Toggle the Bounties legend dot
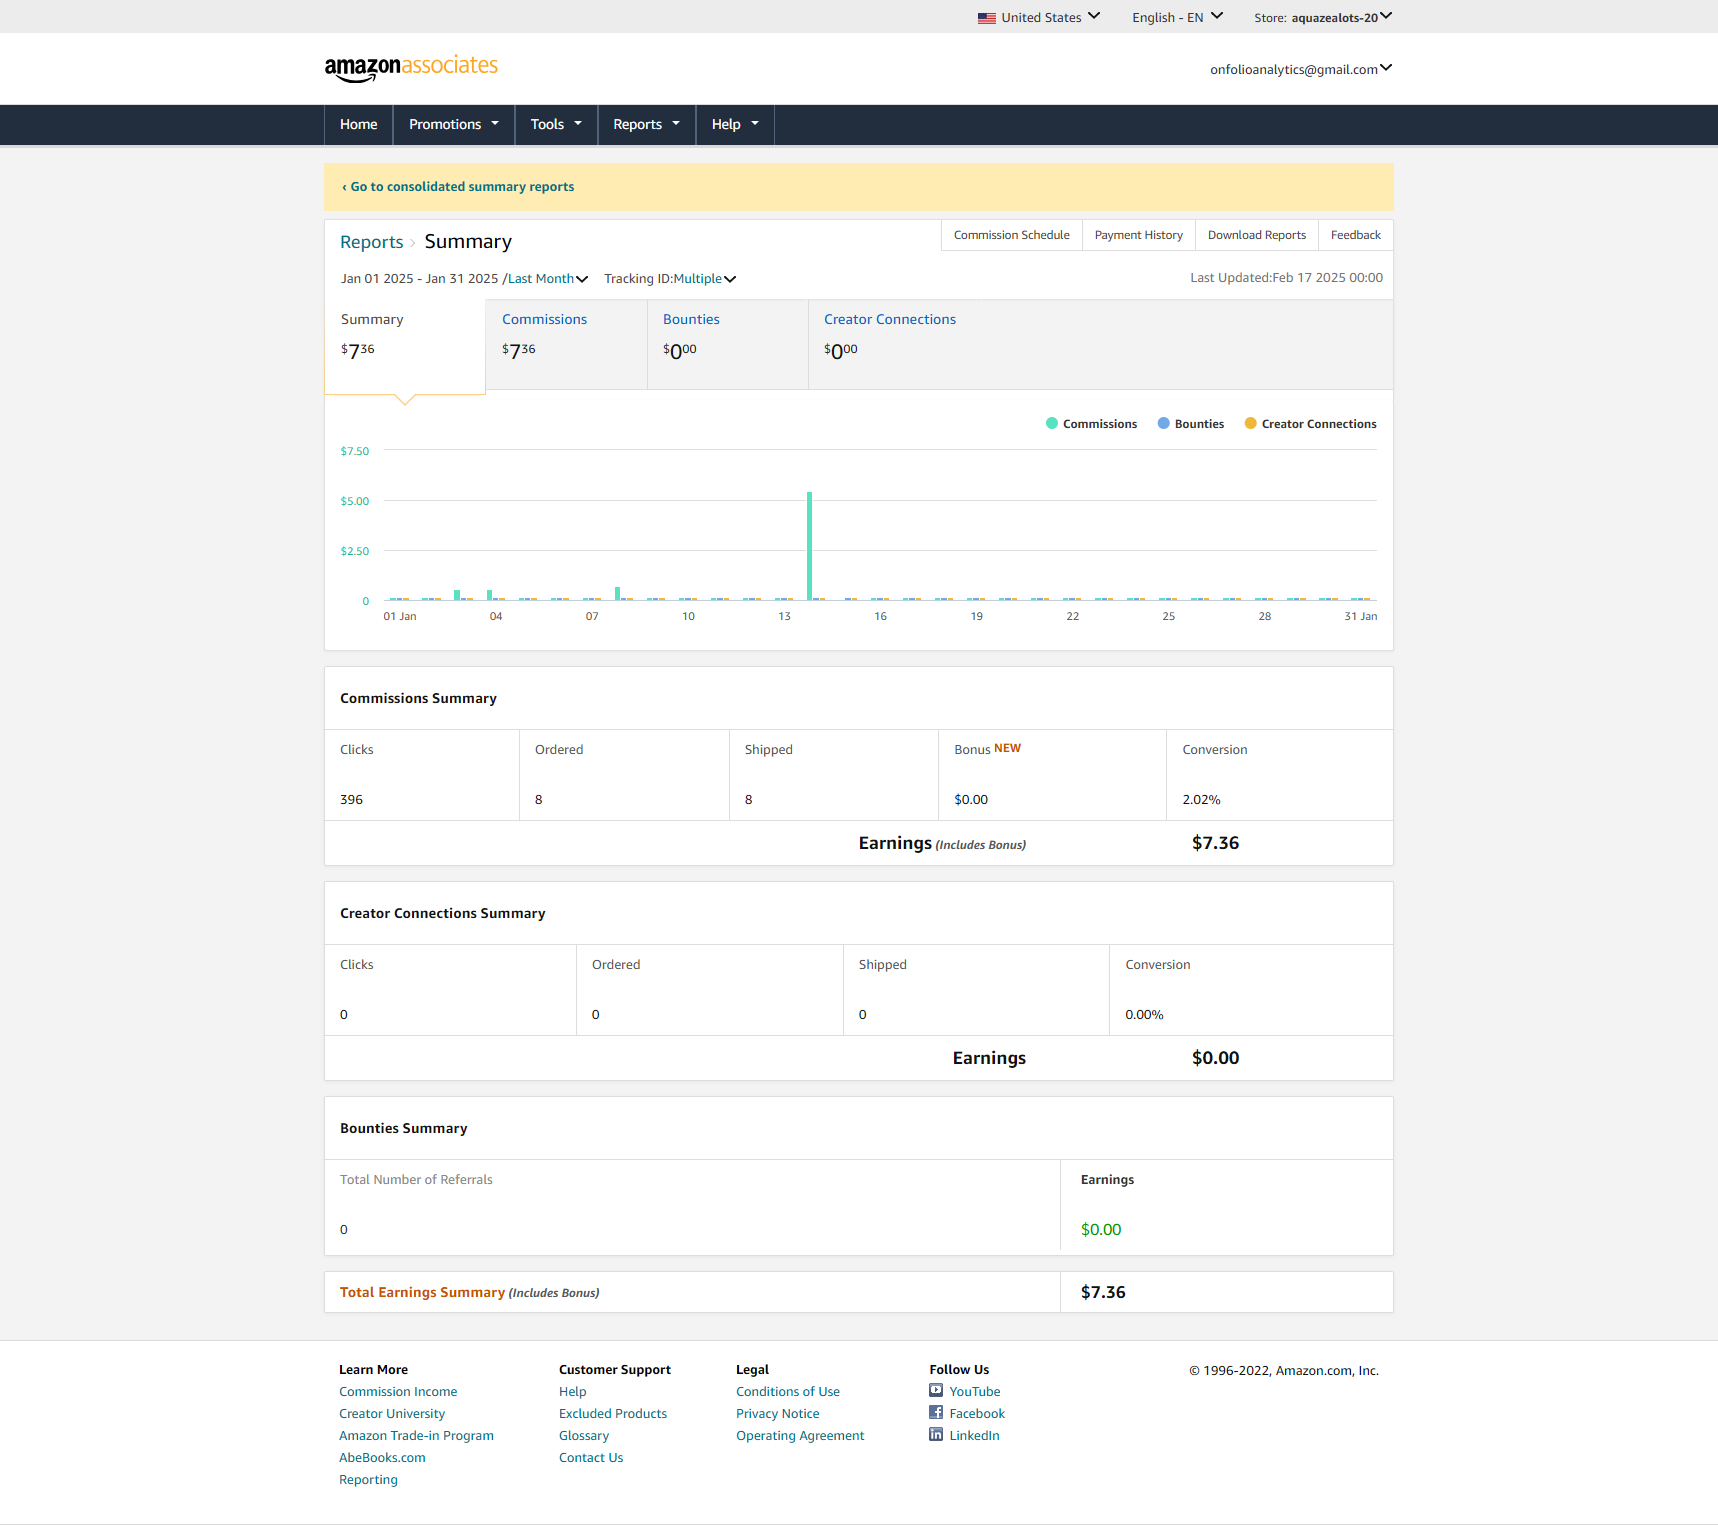 (x=1164, y=423)
